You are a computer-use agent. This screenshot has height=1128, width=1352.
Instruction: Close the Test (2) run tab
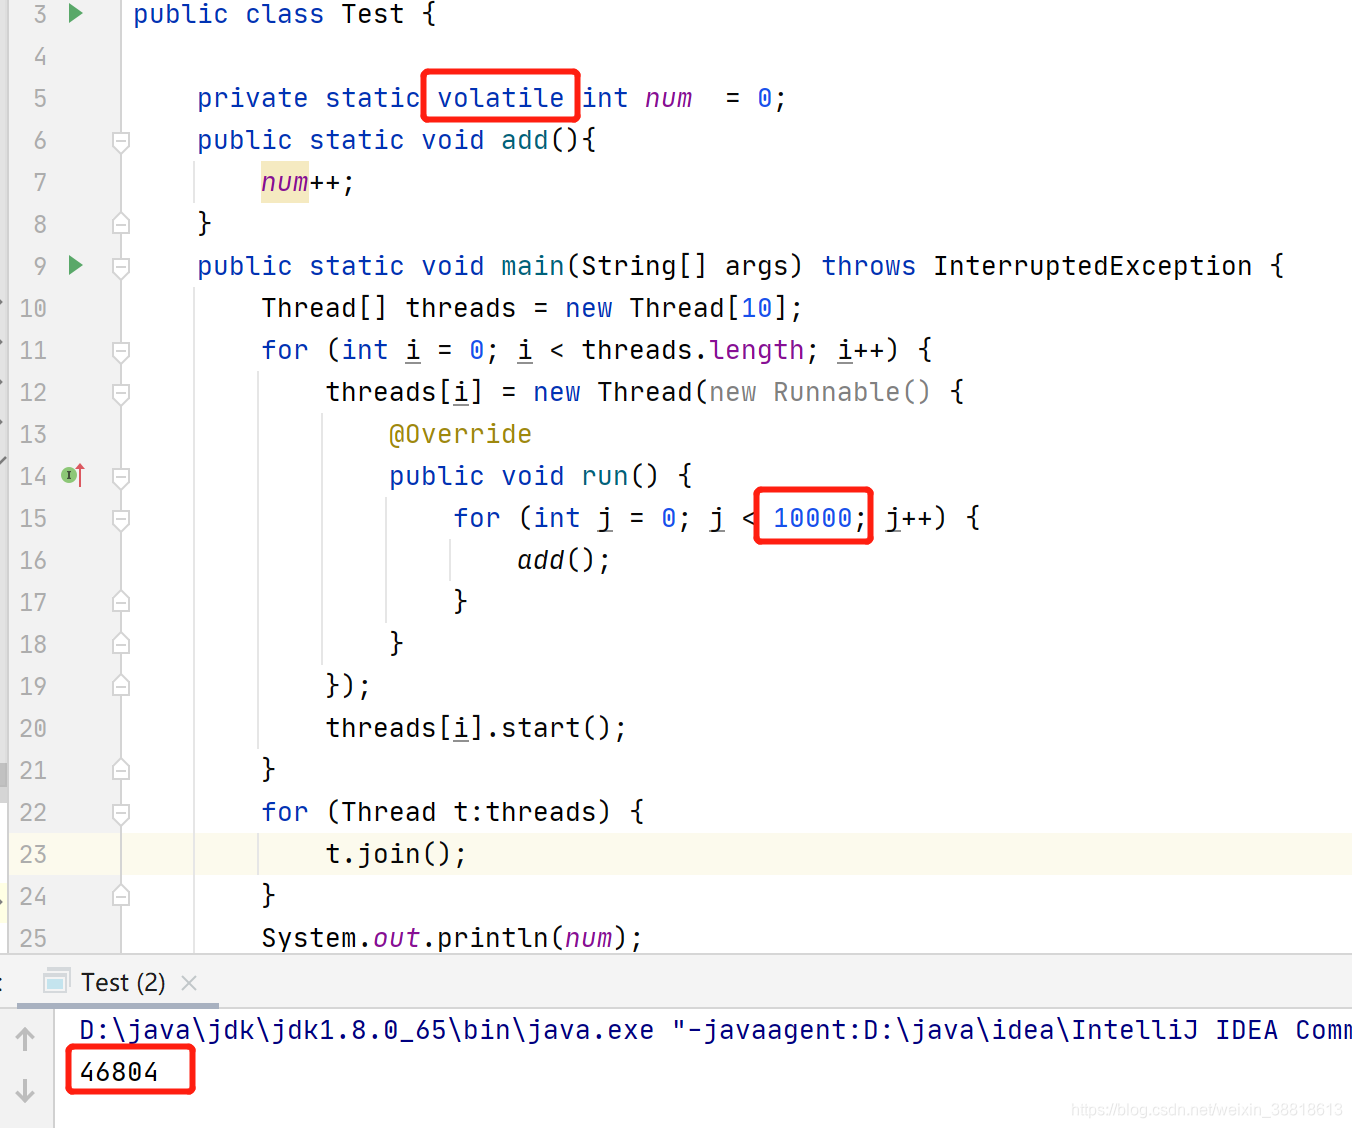[x=189, y=983]
